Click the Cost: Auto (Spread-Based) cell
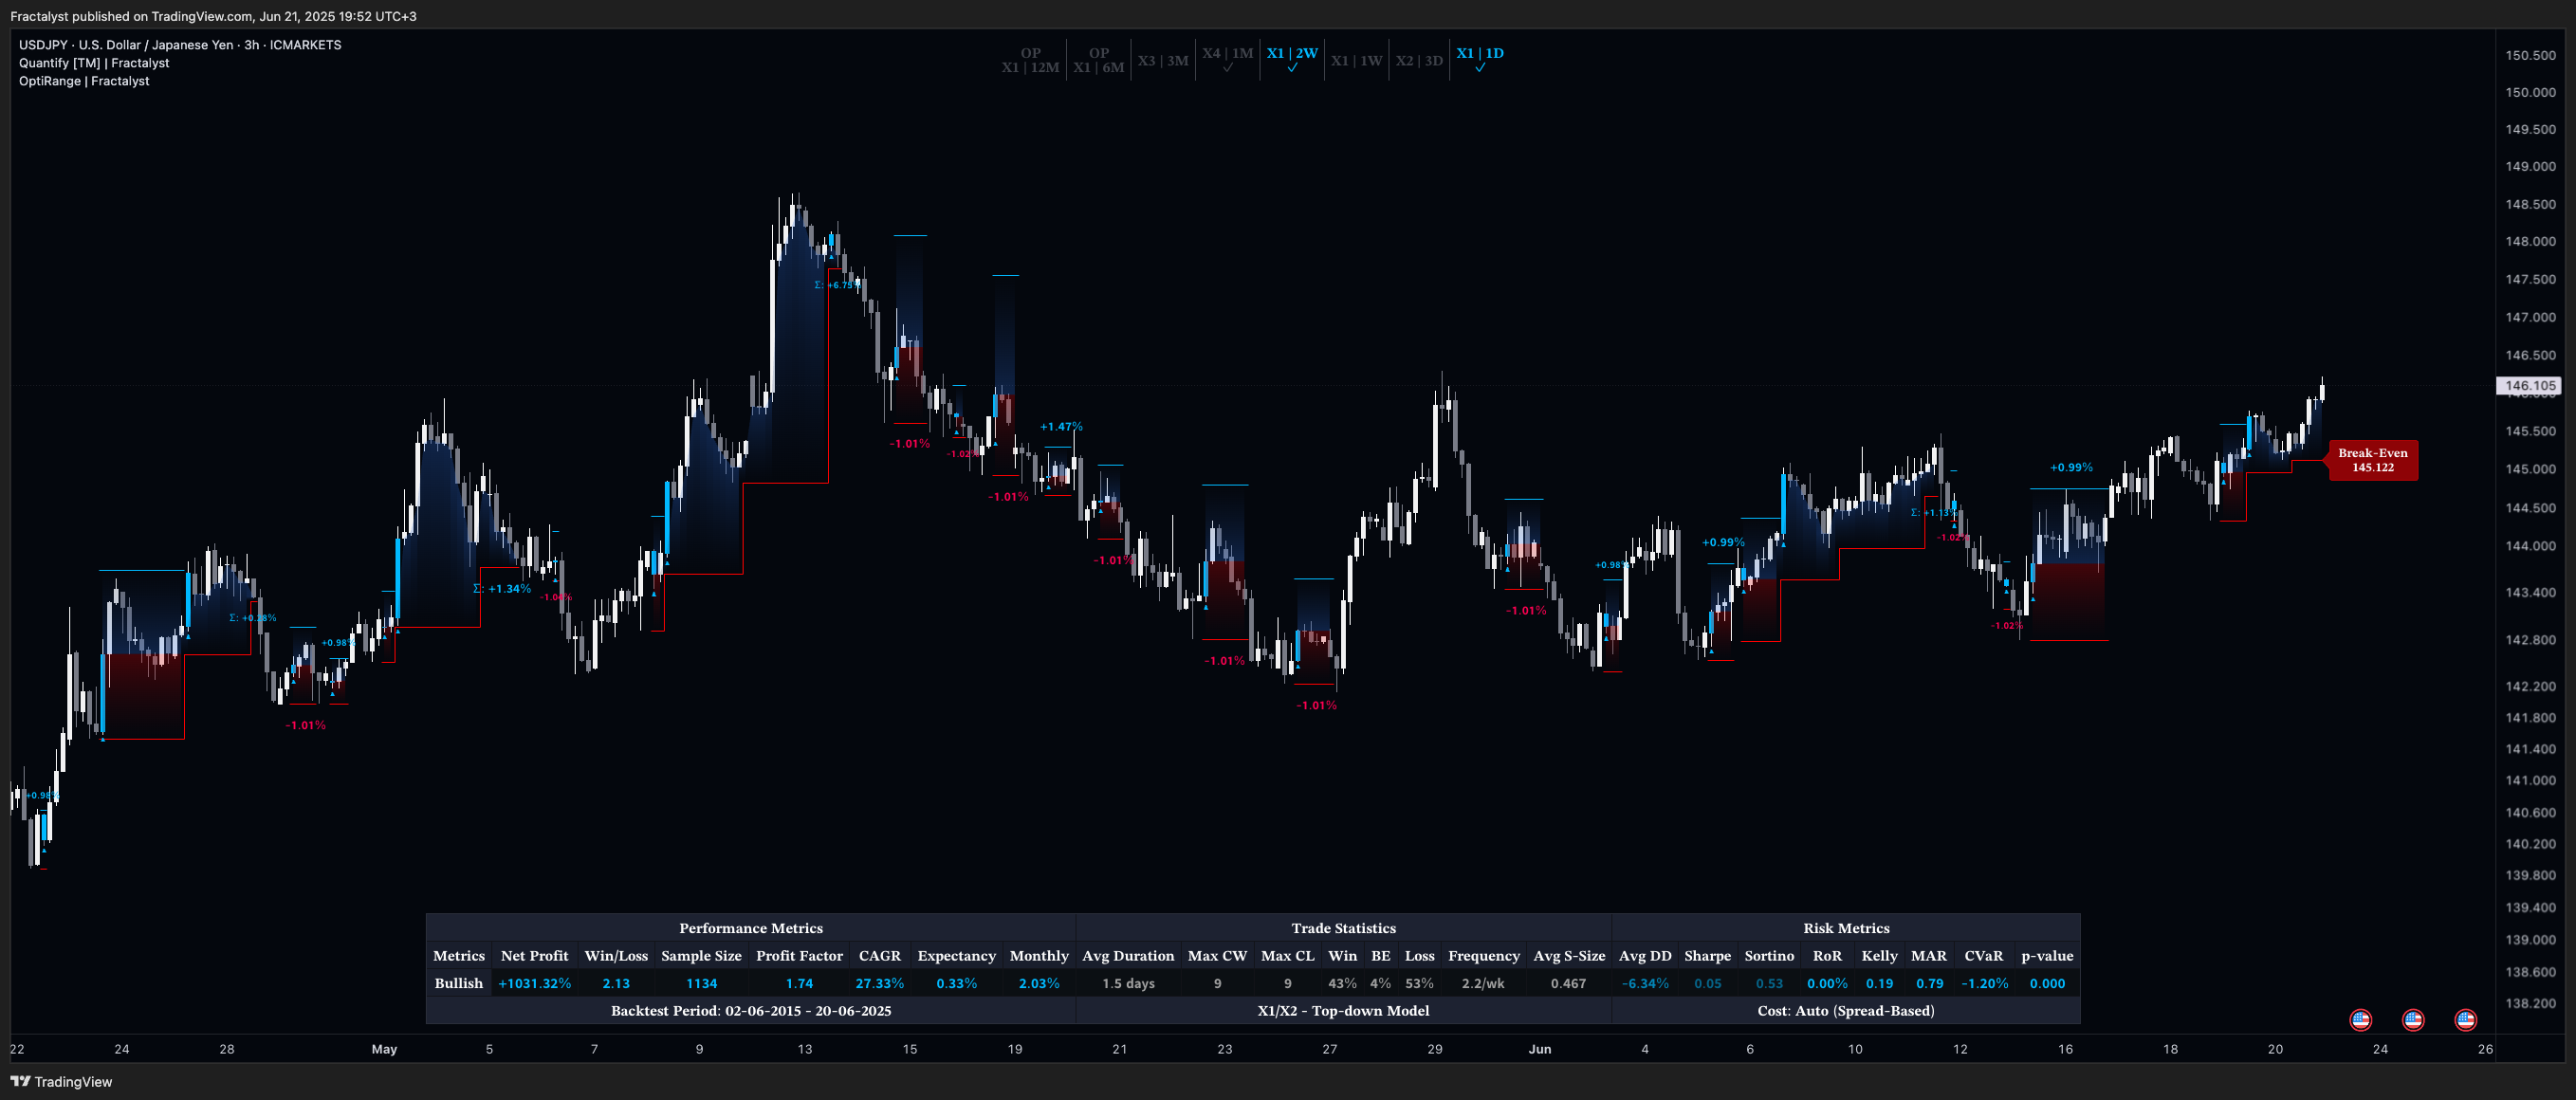 coord(1846,1010)
